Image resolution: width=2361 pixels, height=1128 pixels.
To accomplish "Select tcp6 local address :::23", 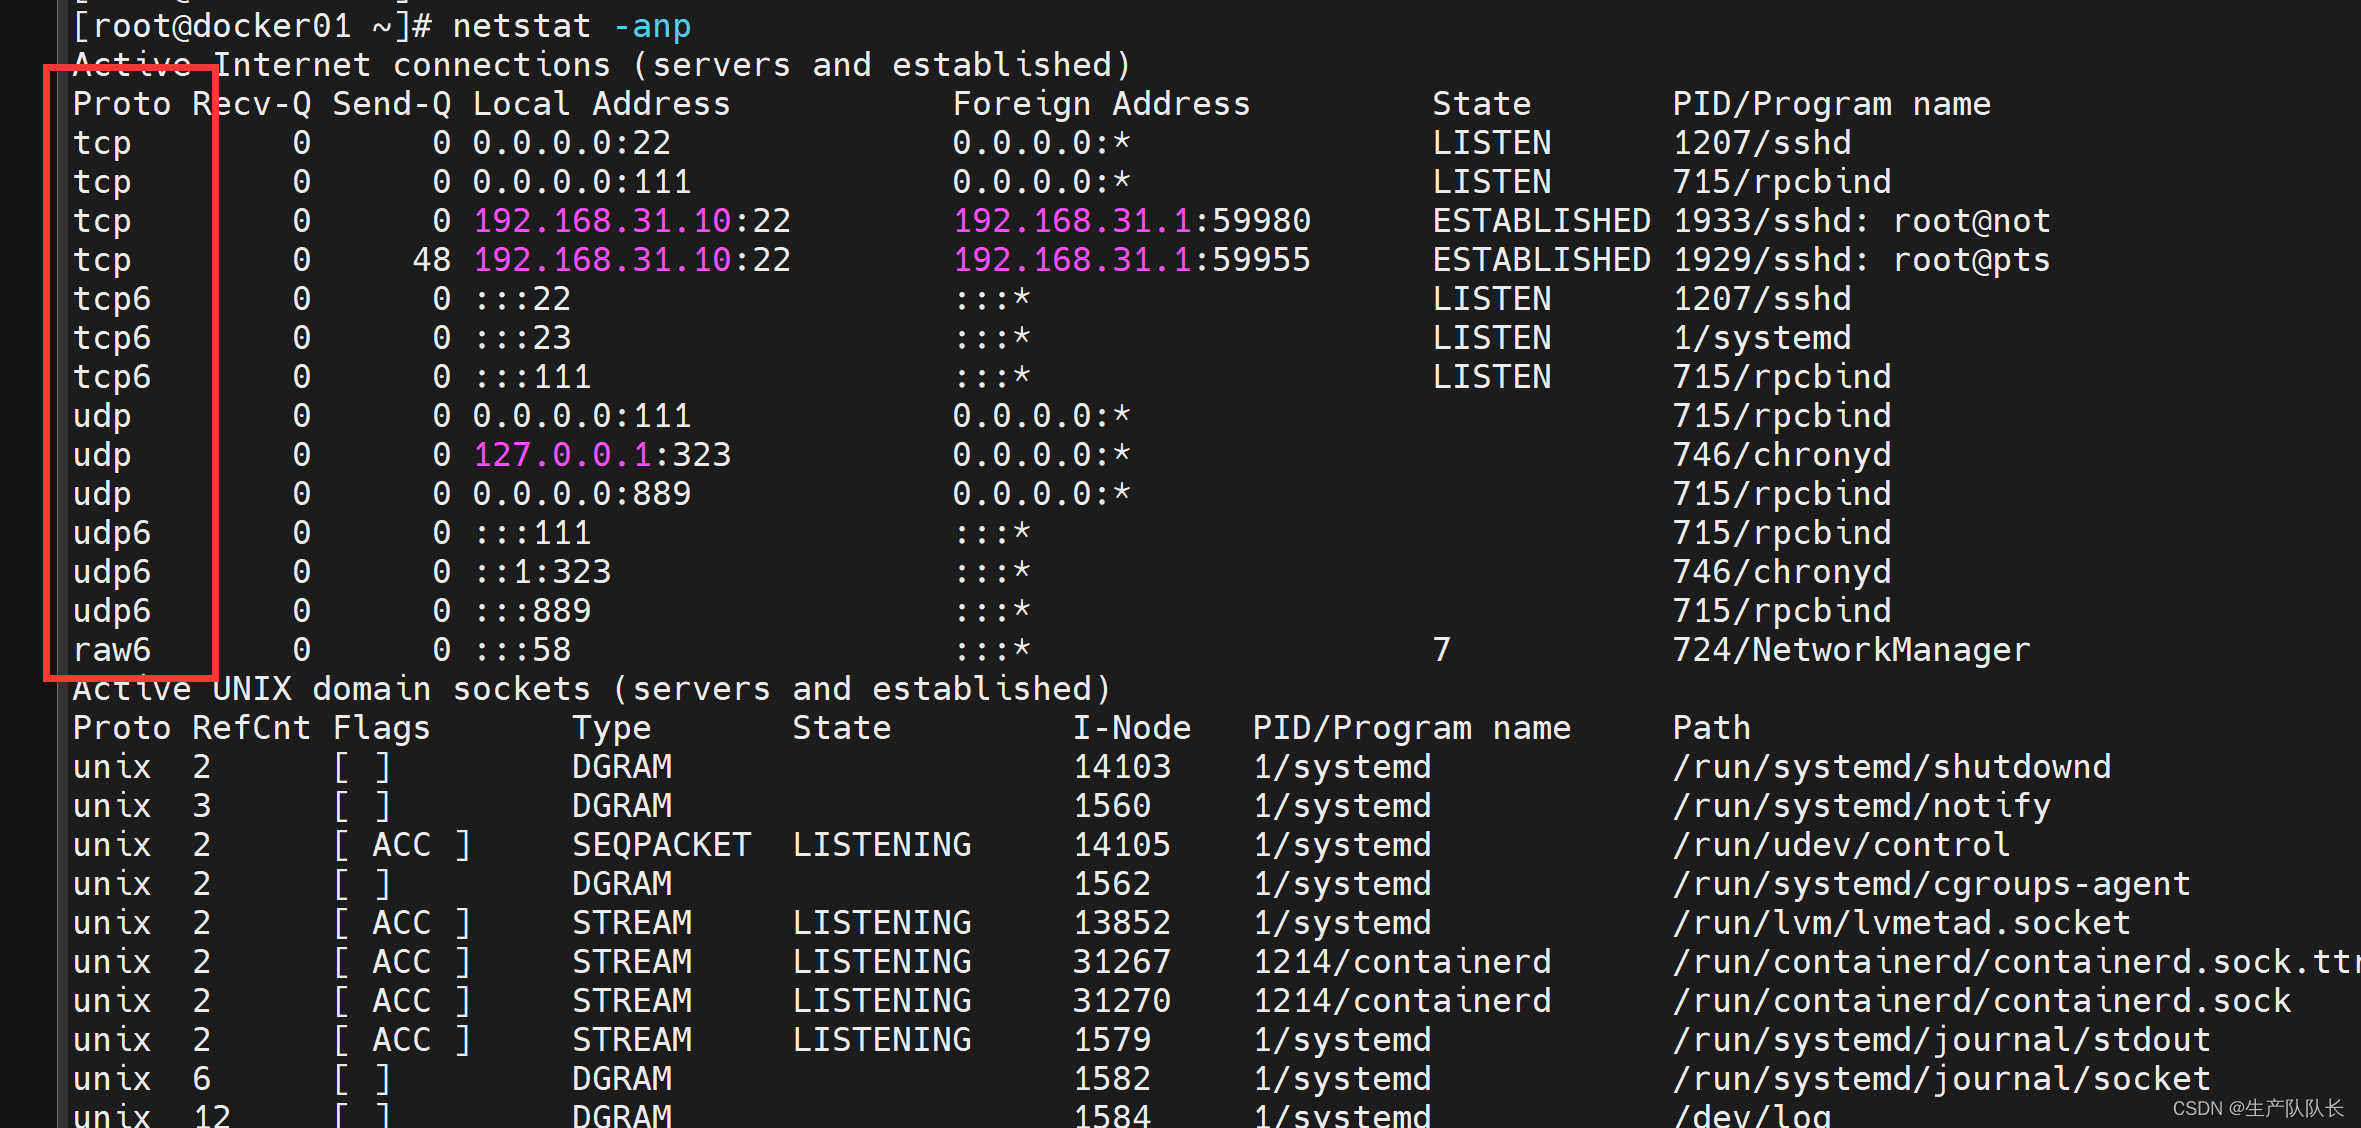I will point(521,338).
